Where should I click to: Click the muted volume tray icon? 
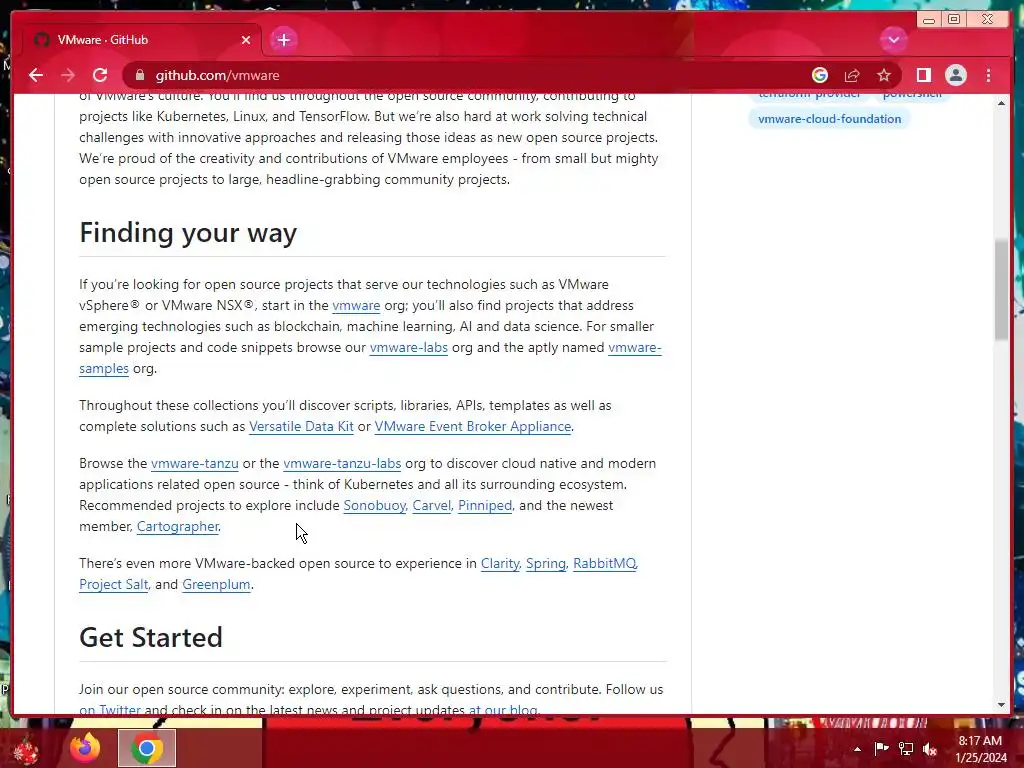click(930, 749)
